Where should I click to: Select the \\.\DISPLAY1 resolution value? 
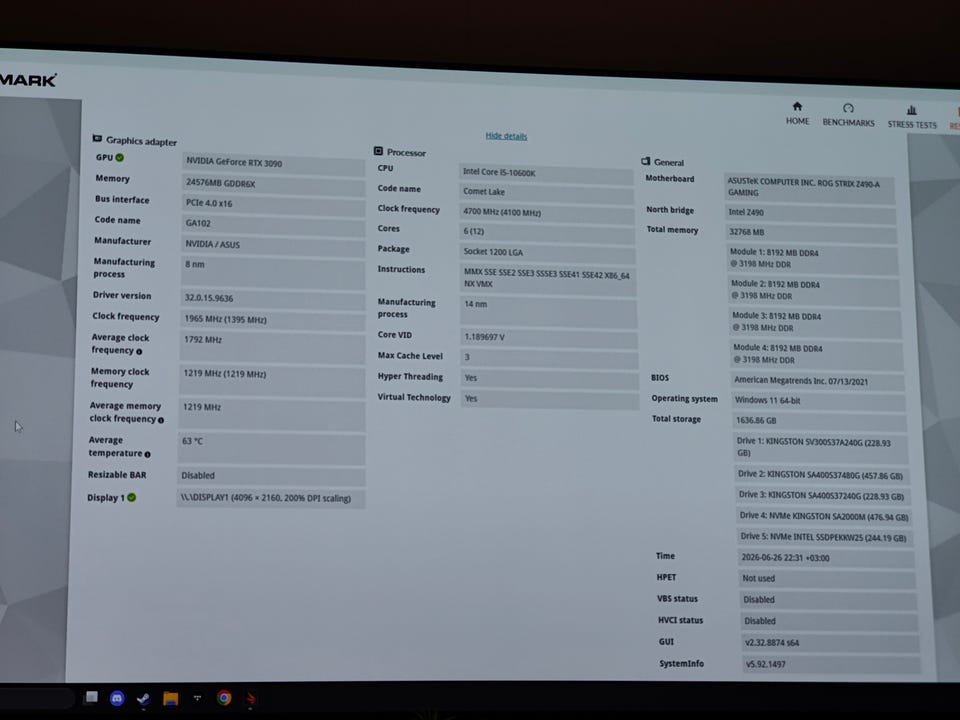271,498
